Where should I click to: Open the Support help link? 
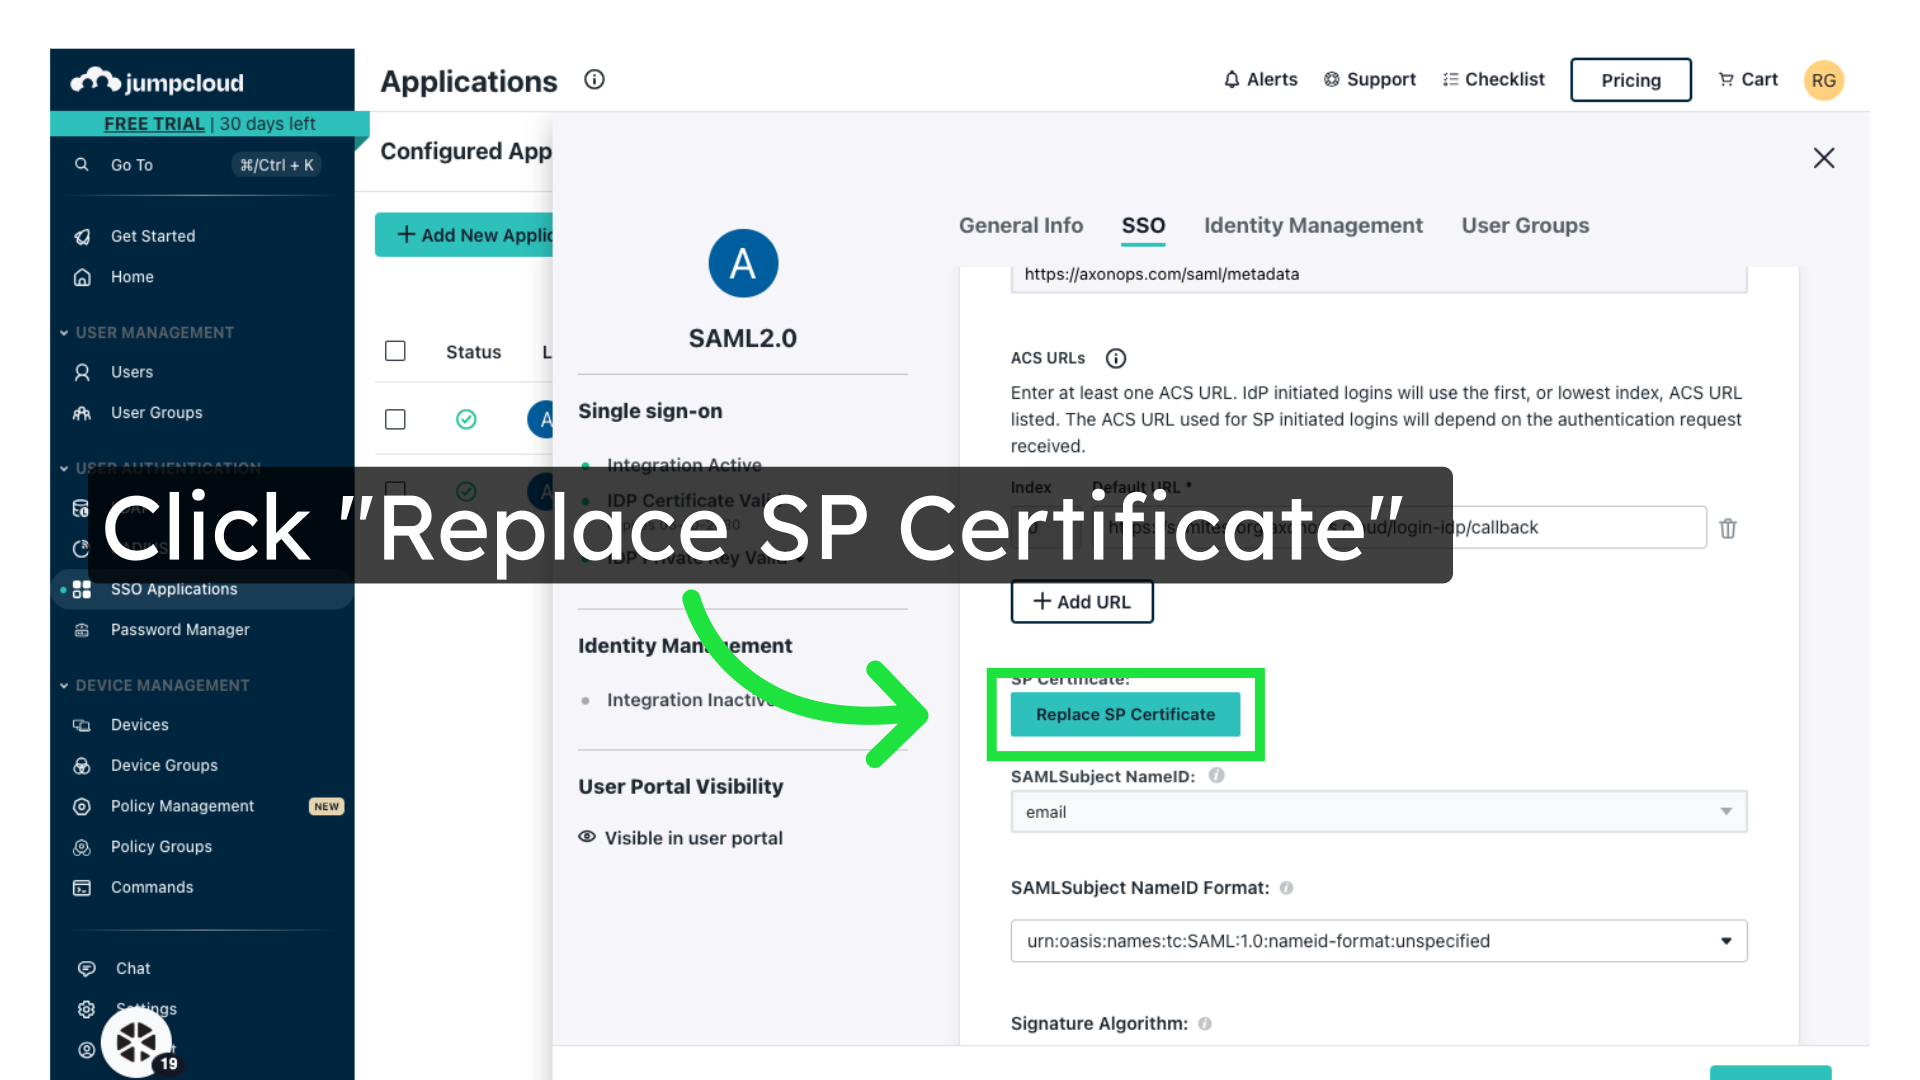point(1369,80)
